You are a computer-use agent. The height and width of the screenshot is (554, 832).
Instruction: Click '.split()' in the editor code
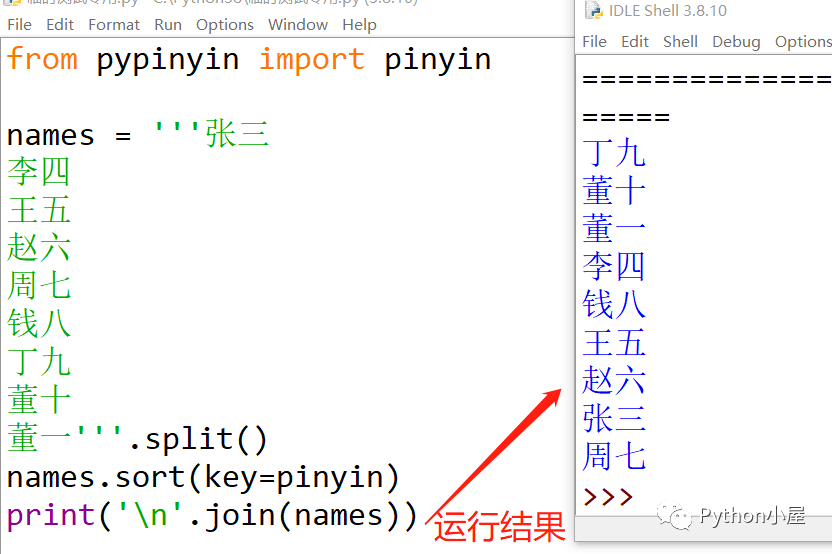coord(197,439)
